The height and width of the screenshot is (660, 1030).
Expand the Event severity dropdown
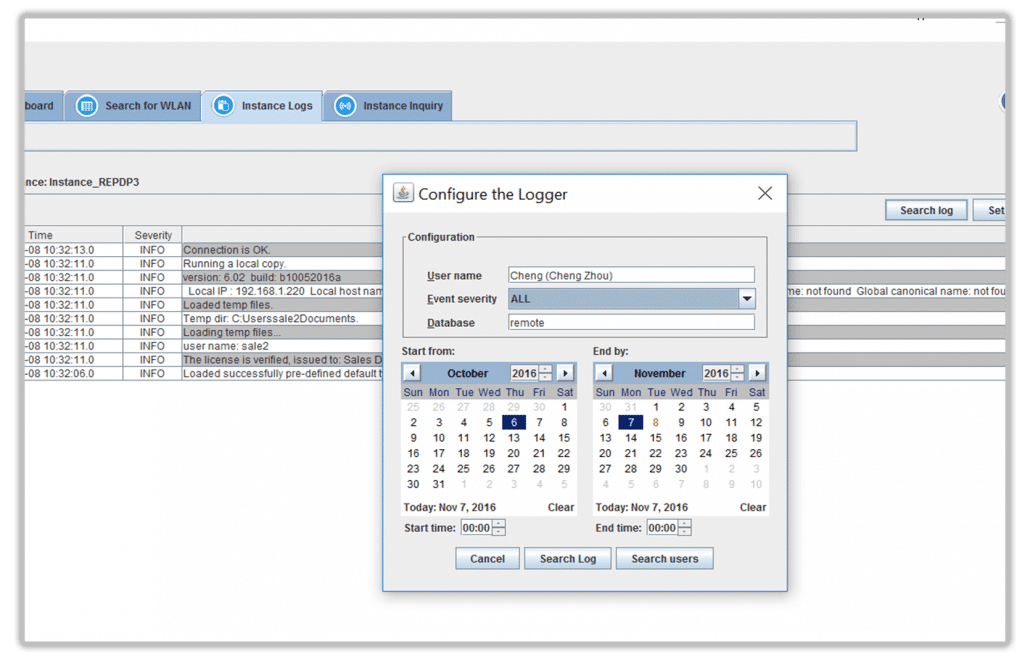tap(747, 299)
